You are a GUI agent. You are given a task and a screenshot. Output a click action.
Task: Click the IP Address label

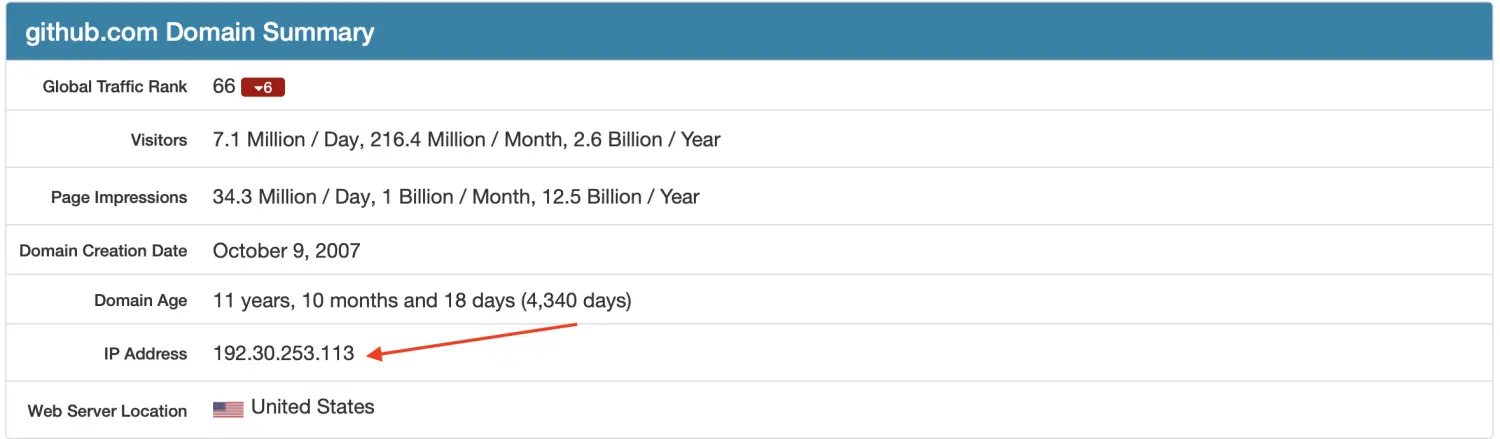pyautogui.click(x=145, y=354)
